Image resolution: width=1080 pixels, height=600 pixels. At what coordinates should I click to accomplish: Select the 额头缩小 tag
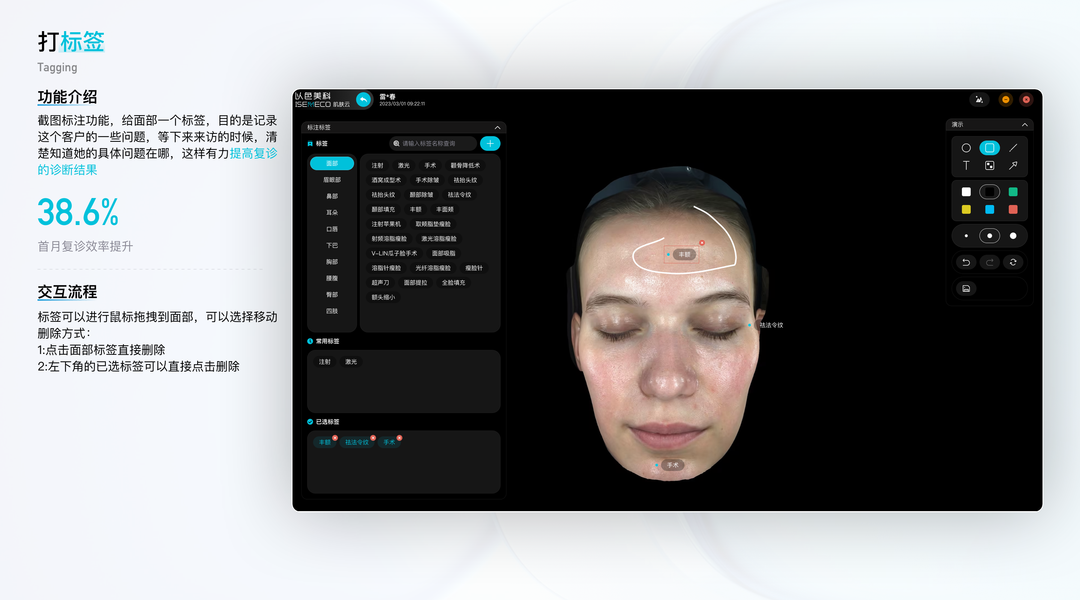(x=384, y=298)
